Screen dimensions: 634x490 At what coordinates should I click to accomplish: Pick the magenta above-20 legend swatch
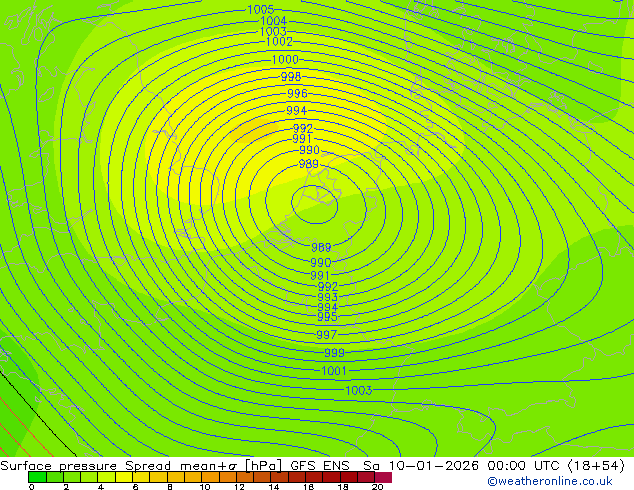click(x=383, y=477)
